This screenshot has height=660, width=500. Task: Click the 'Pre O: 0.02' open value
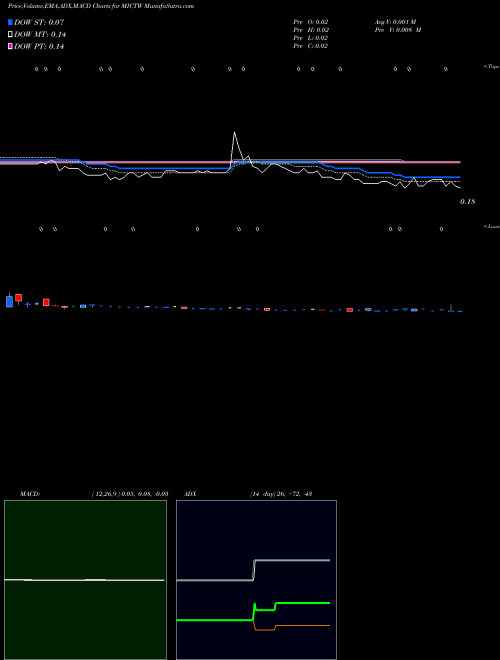pyautogui.click(x=311, y=22)
